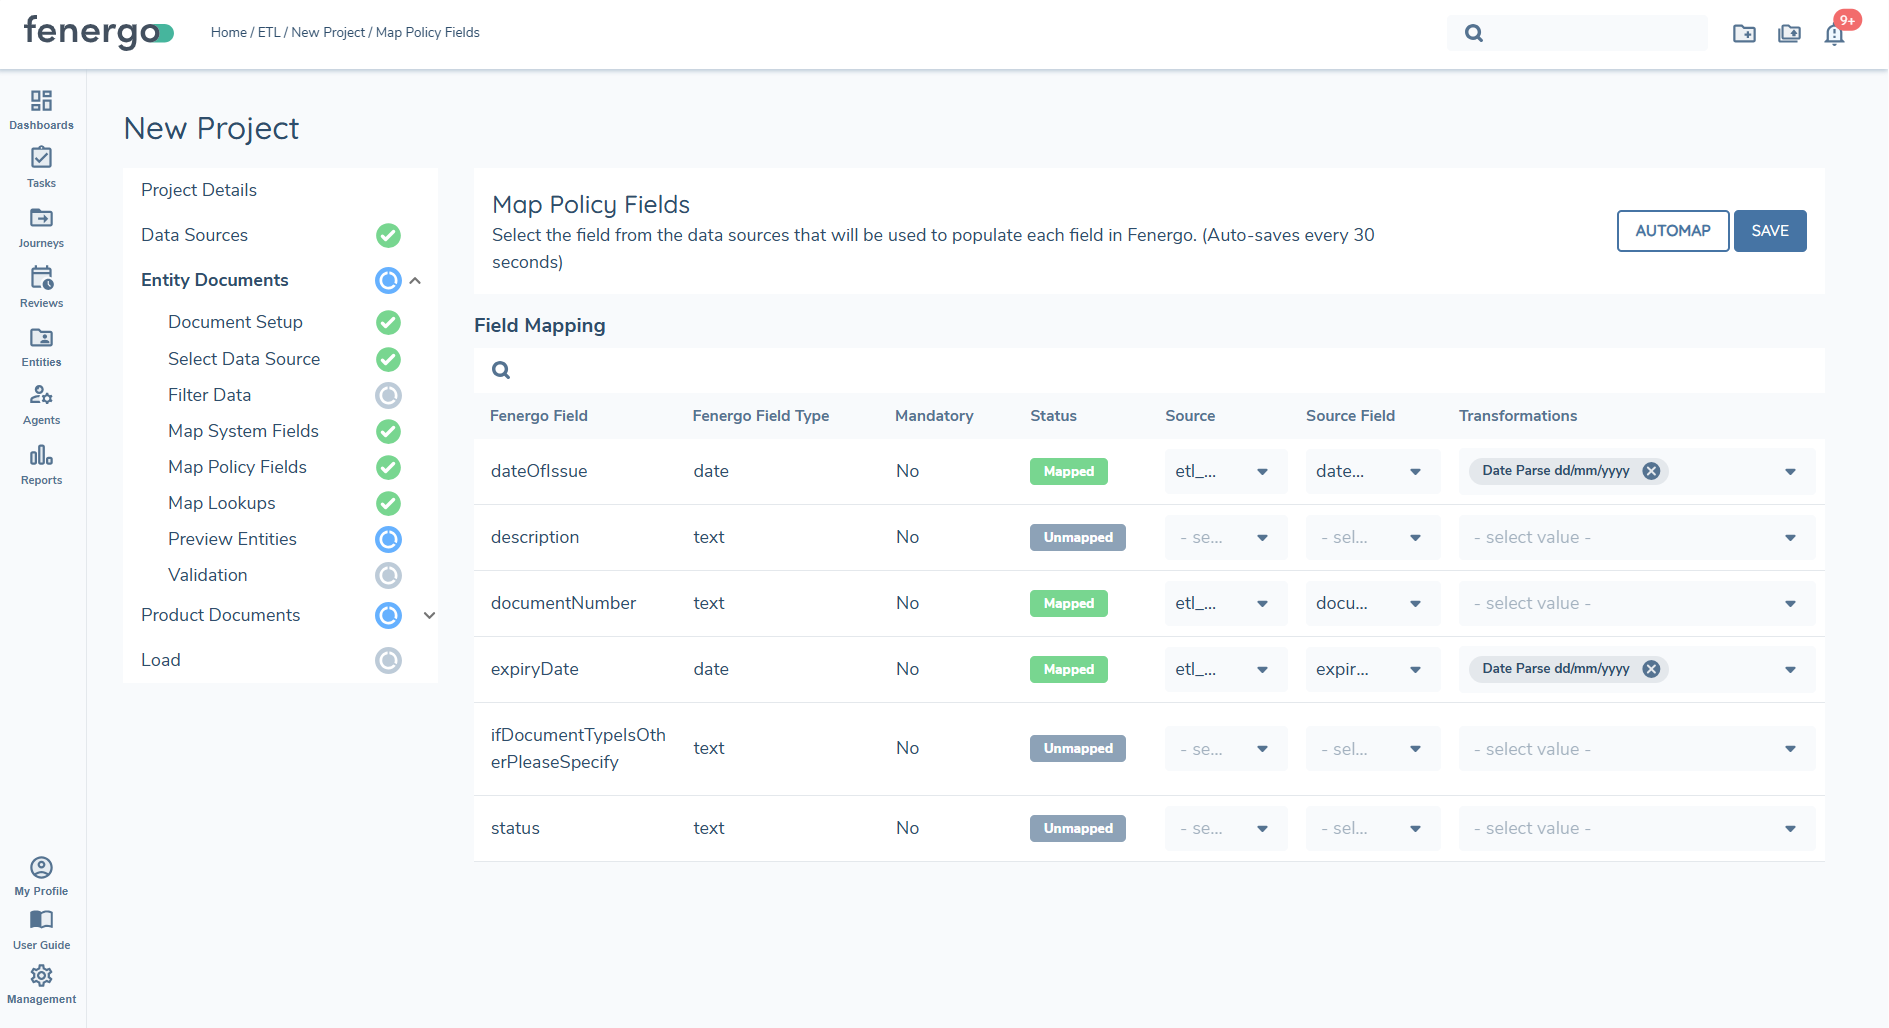Open notifications via the bell icon
This screenshot has height=1028, width=1889.
pyautogui.click(x=1835, y=33)
